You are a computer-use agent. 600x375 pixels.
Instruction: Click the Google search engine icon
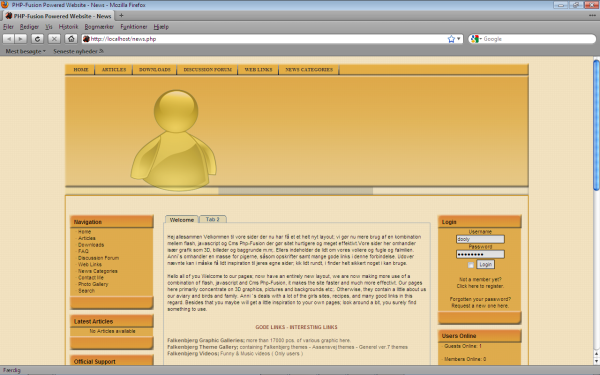pyautogui.click(x=474, y=39)
